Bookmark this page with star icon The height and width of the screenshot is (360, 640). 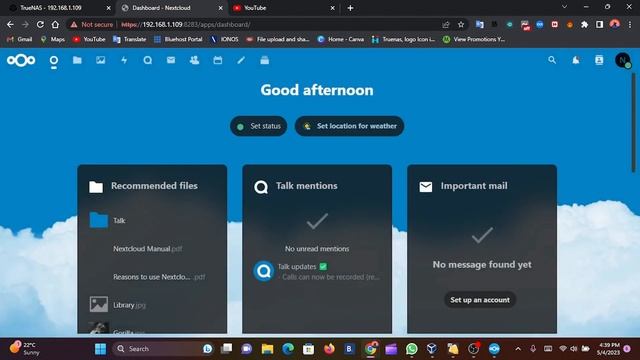(x=461, y=24)
